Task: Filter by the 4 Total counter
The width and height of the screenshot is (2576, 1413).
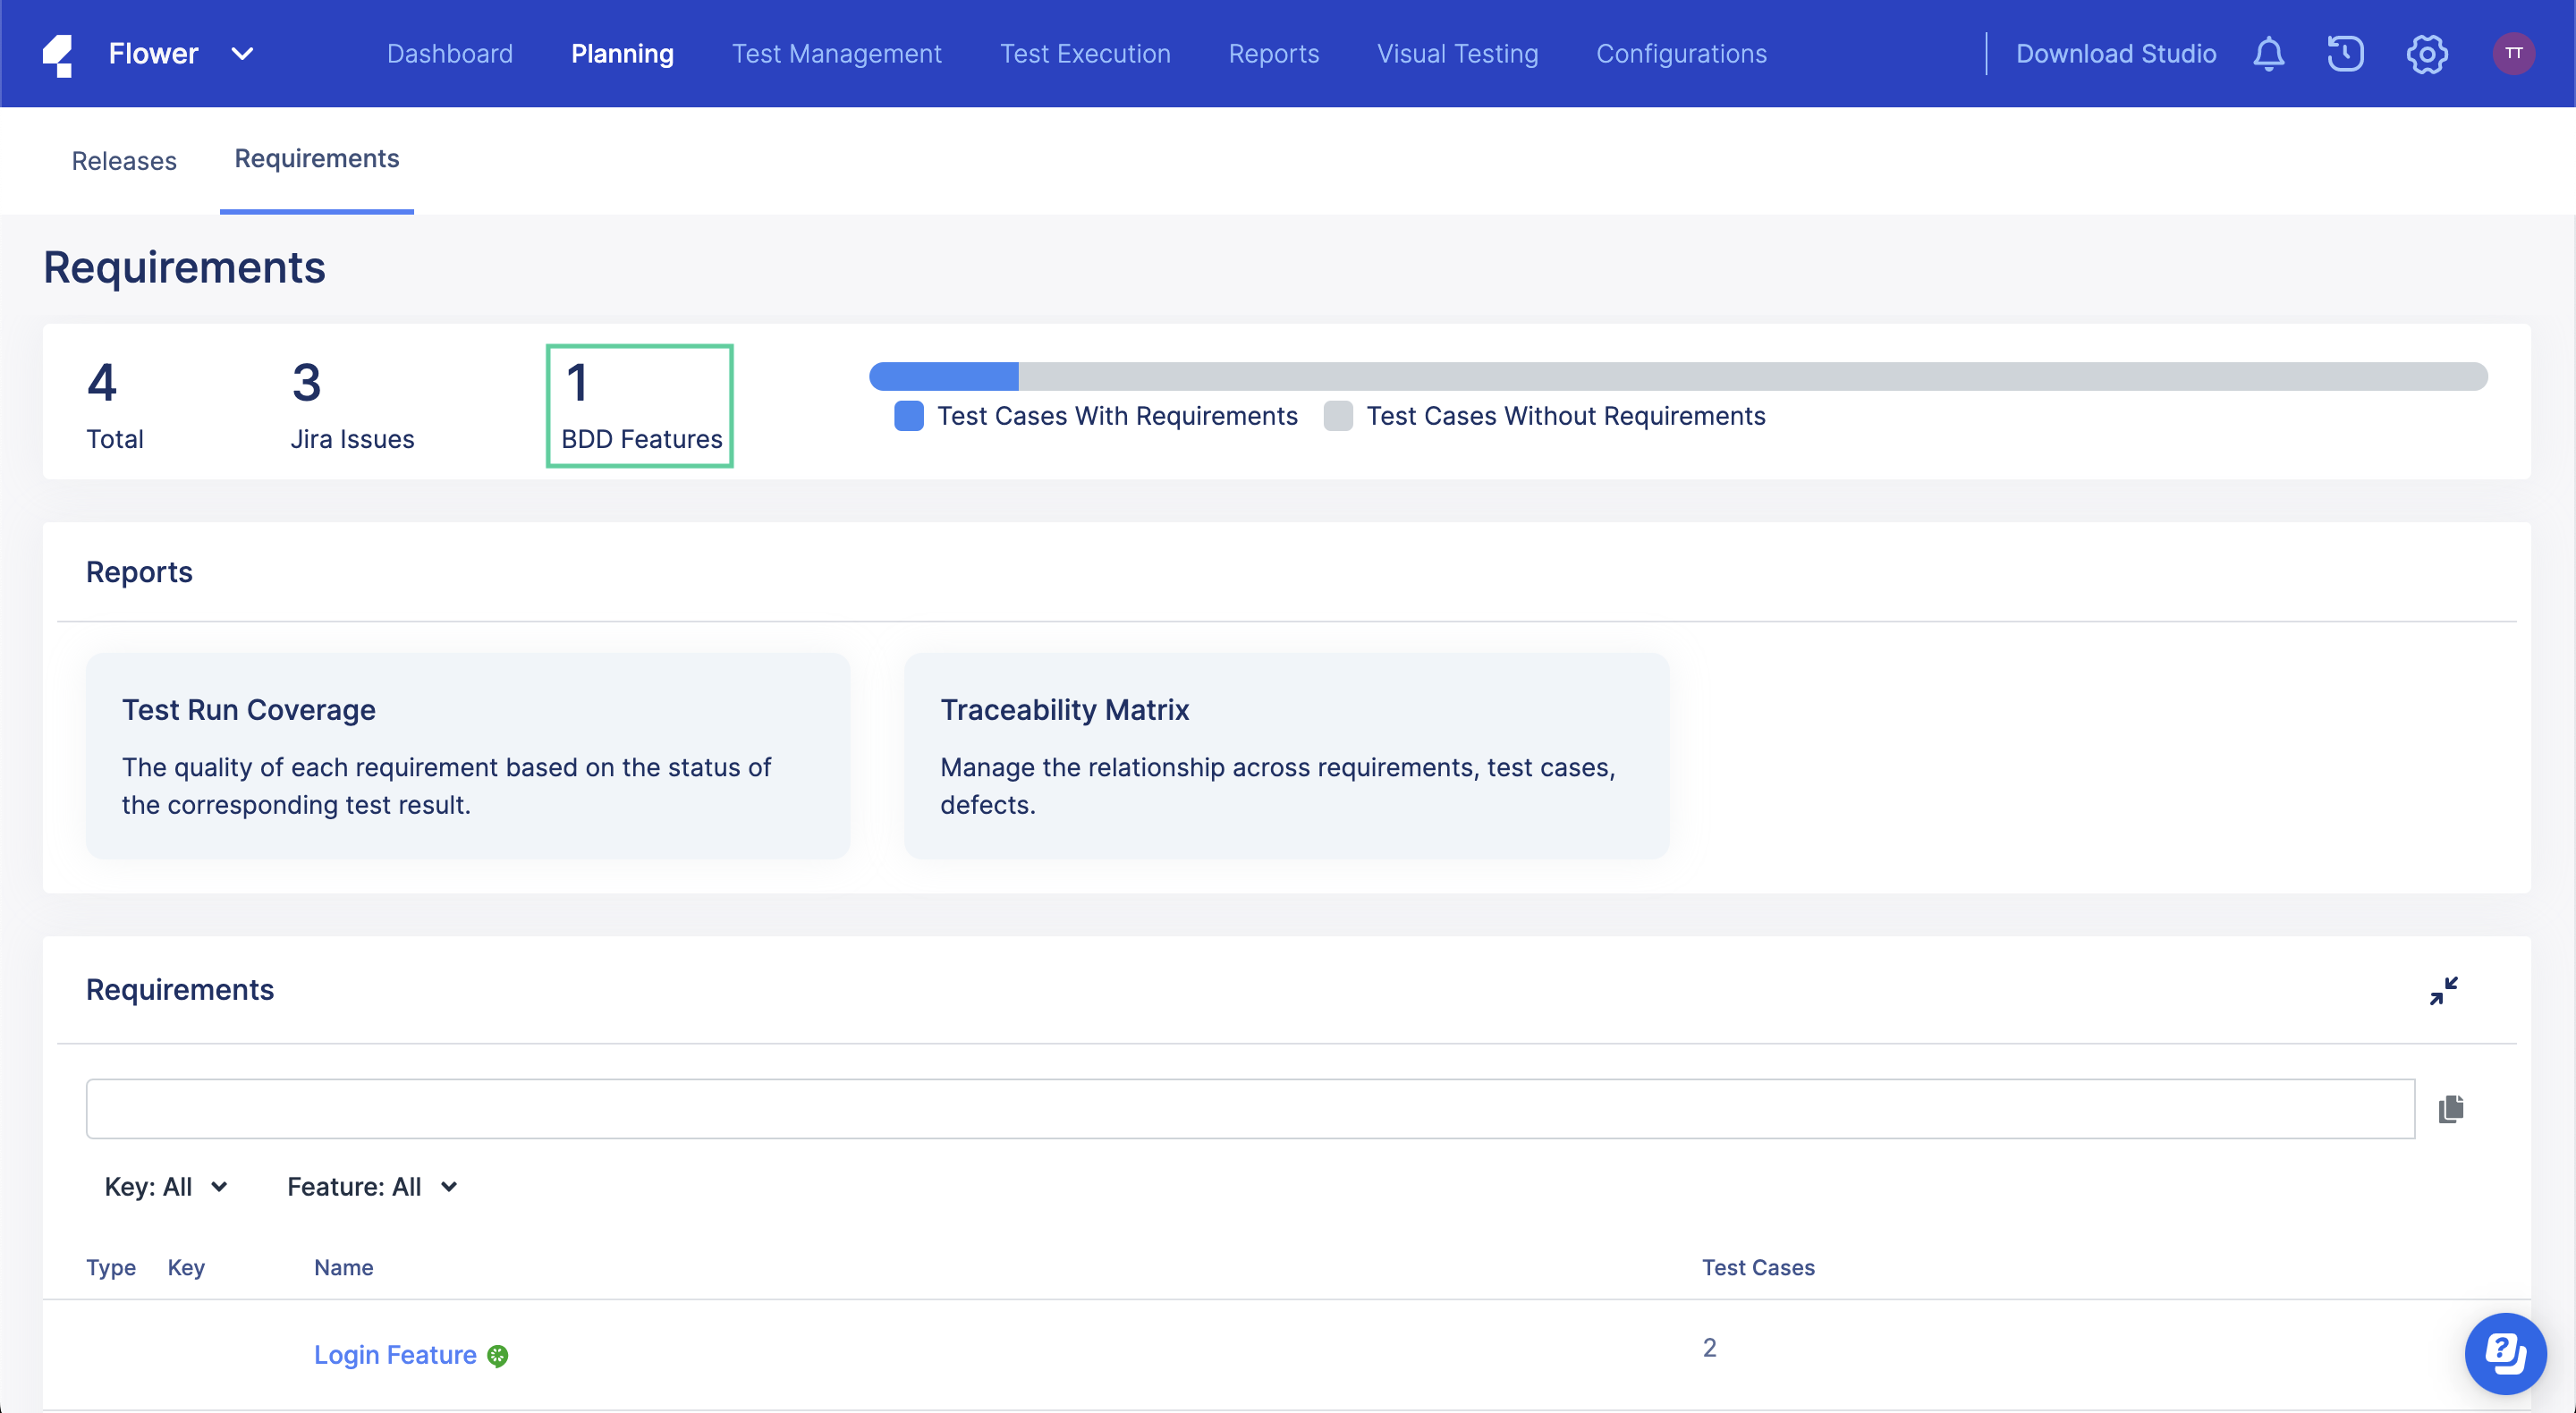Action: [114, 405]
